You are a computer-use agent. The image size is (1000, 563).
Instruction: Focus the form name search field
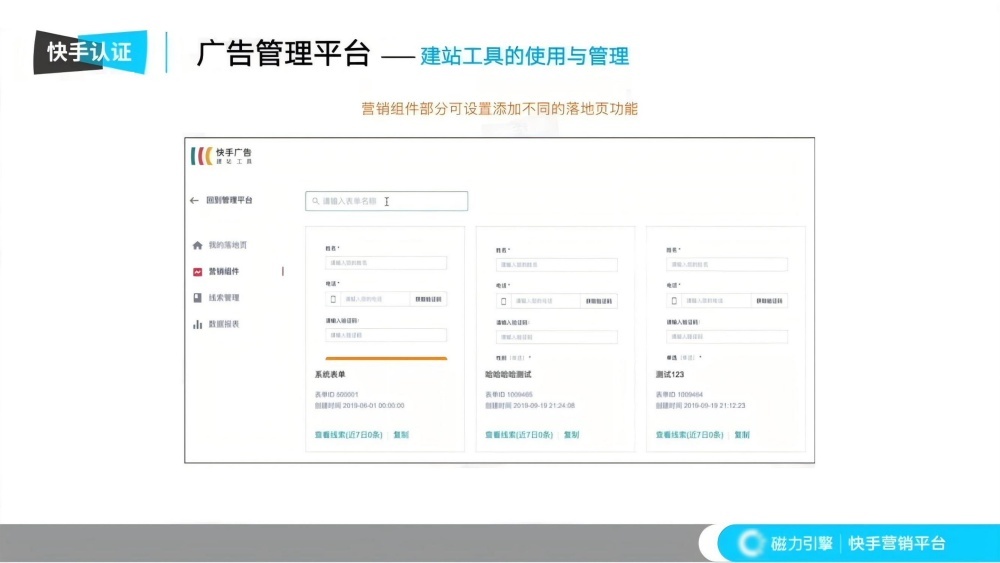coord(386,201)
